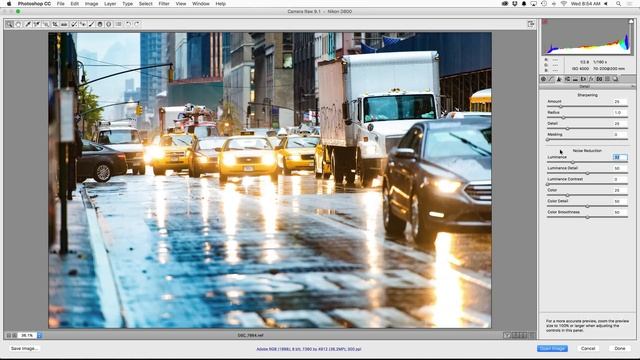
Task: Click the Color noise value field
Action: point(620,190)
